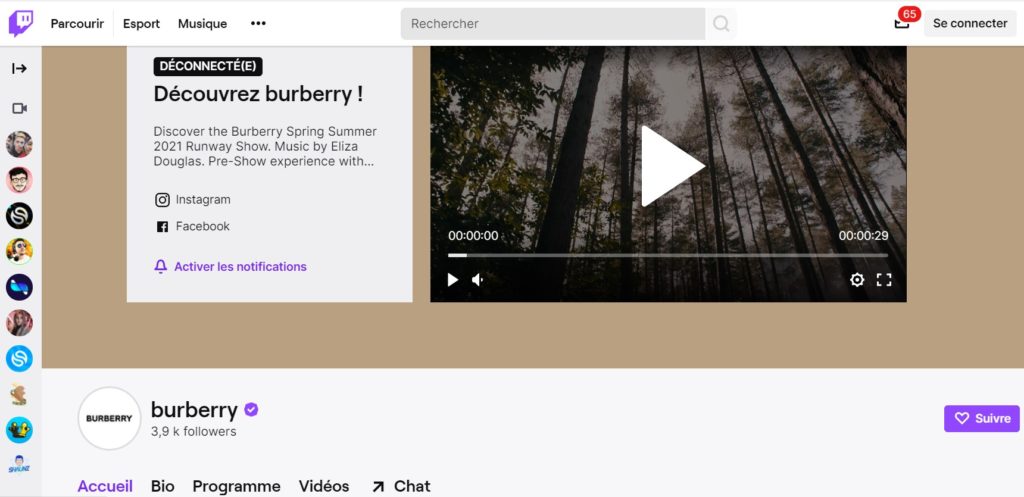The height and width of the screenshot is (497, 1024).
Task: Open burberry's Facebook link
Action: point(202,227)
